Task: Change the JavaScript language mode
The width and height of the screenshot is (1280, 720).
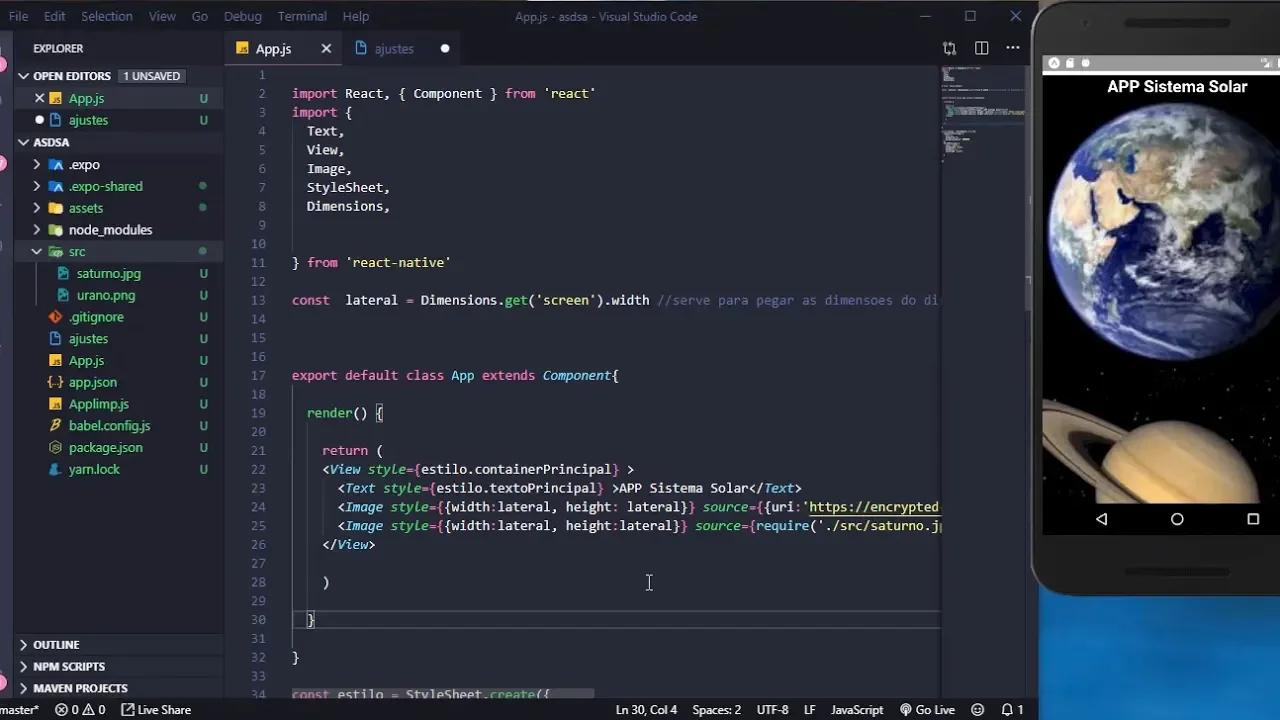Action: pos(856,709)
